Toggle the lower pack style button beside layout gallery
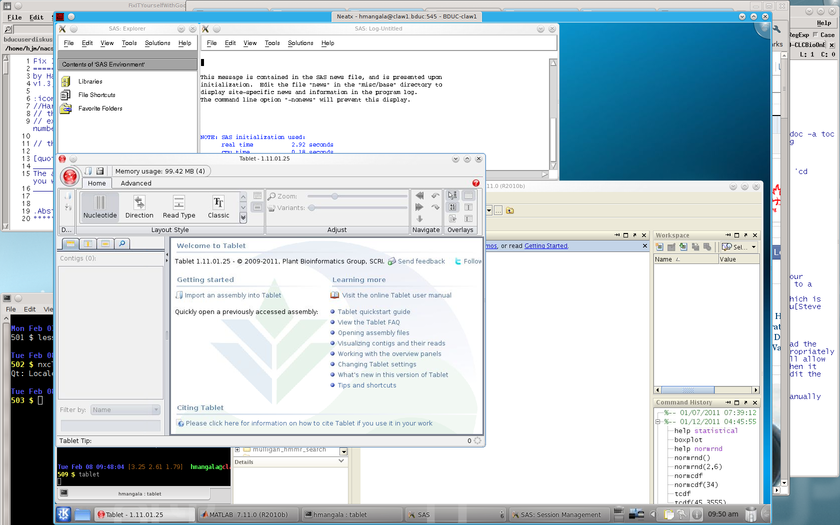 (257, 207)
